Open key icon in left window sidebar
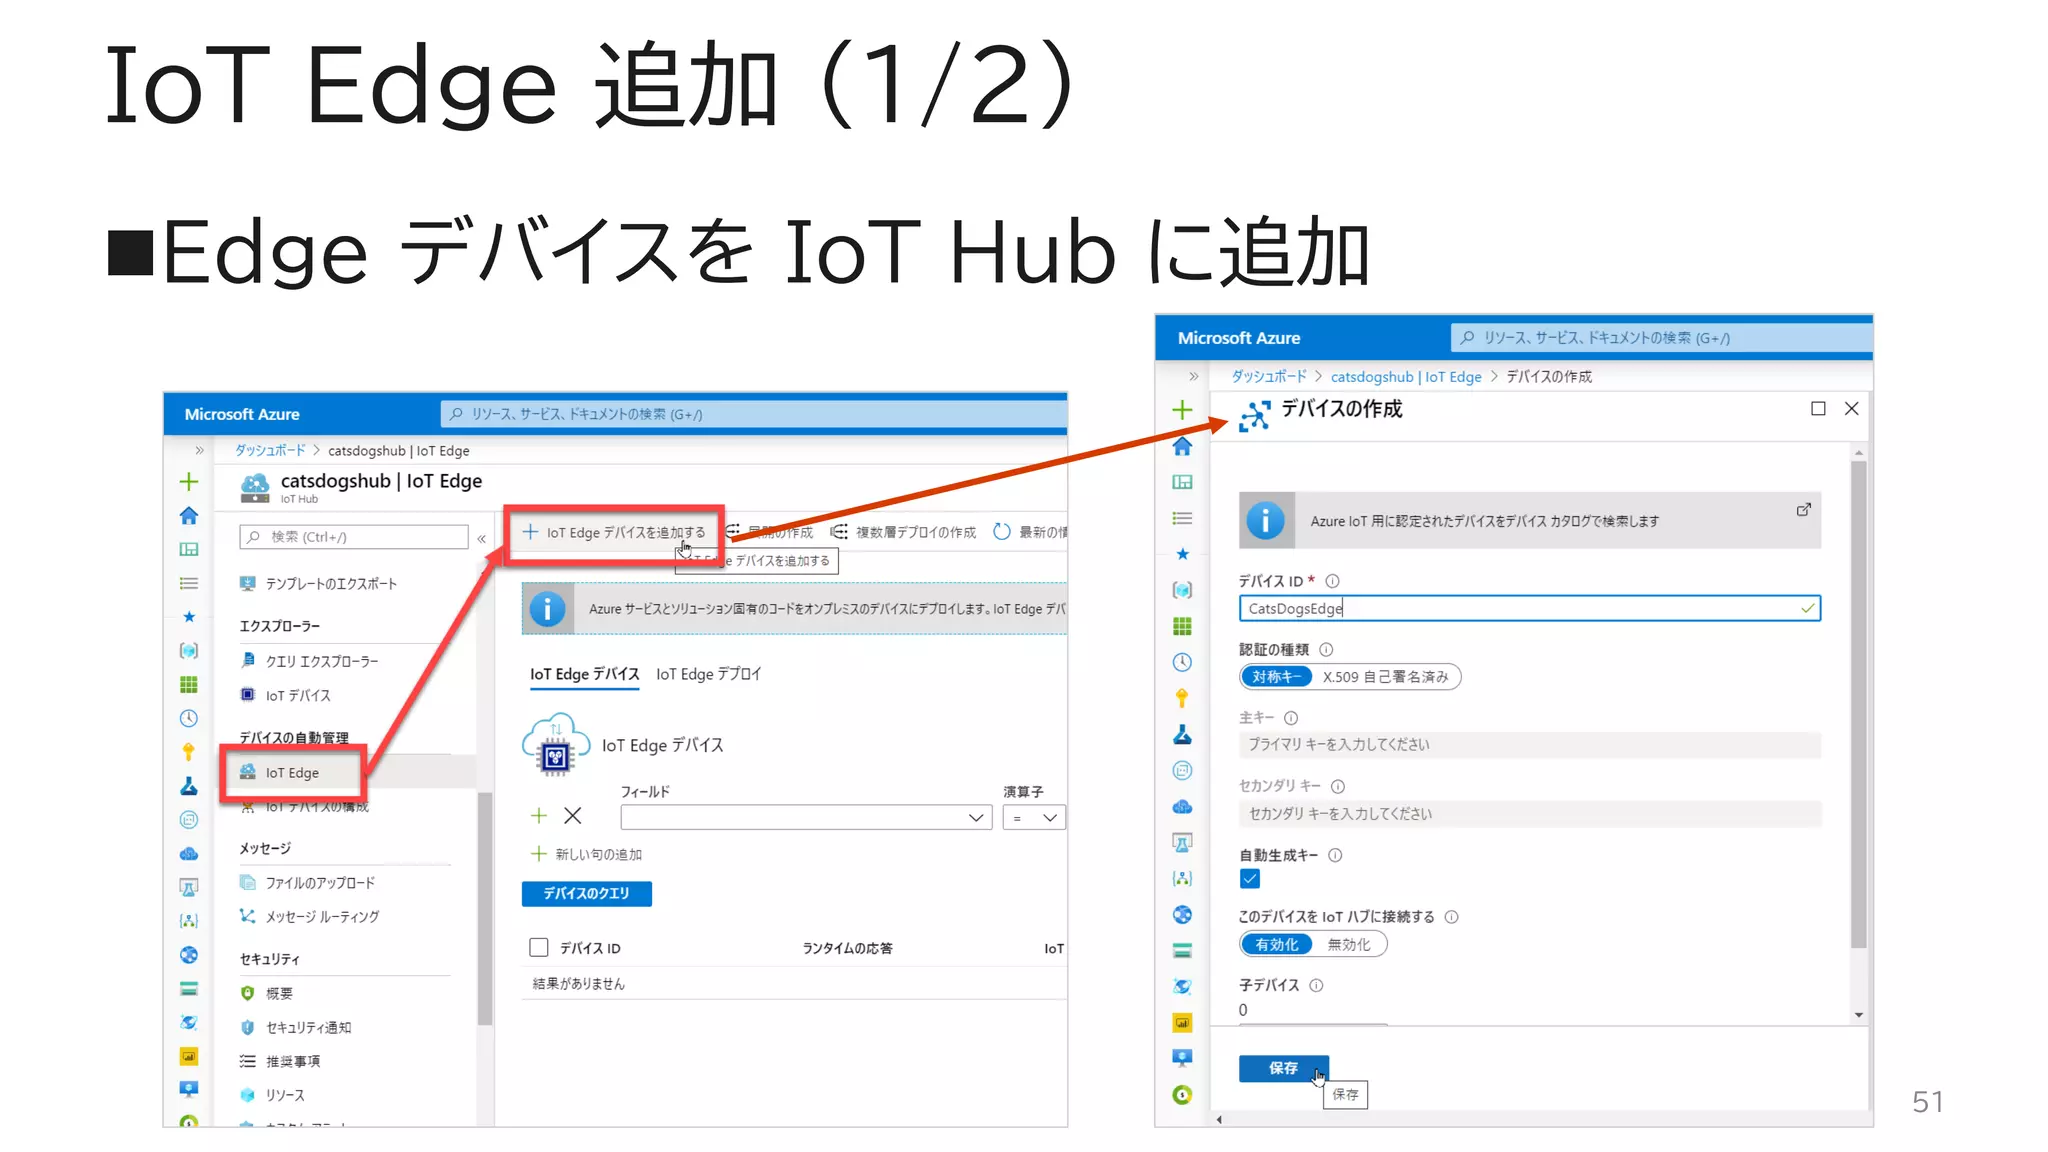This screenshot has width=2048, height=1152. pyautogui.click(x=188, y=752)
